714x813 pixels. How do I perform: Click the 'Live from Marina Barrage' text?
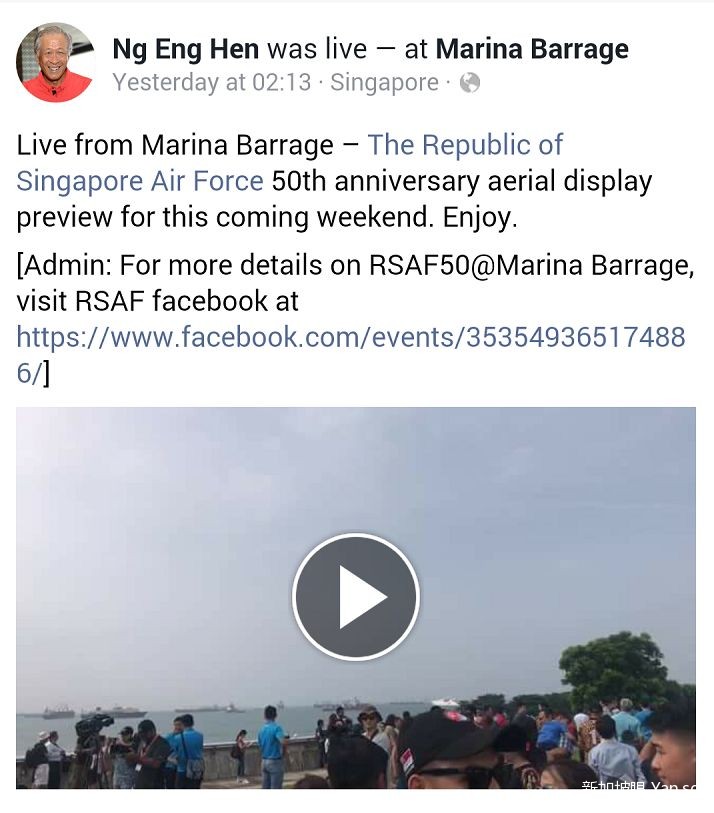175,145
